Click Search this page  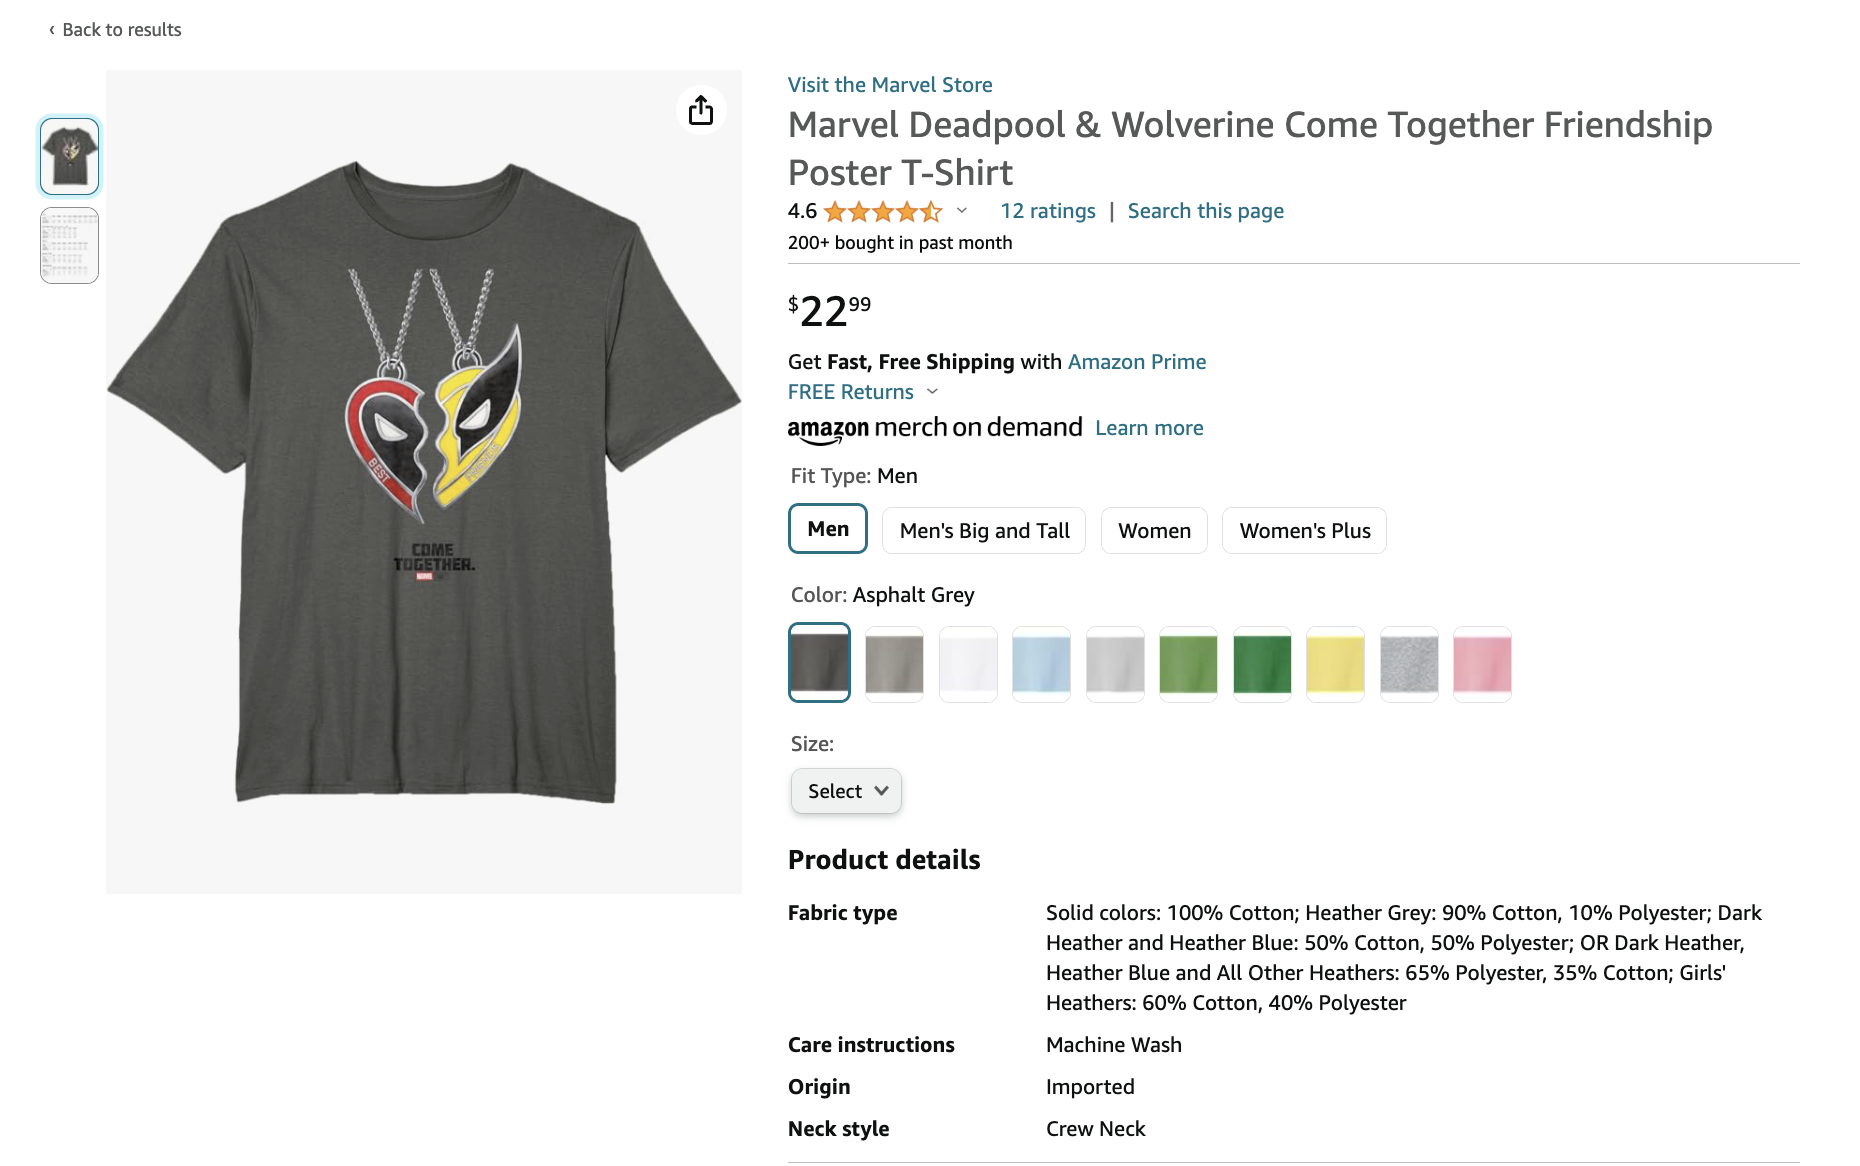[x=1205, y=211]
